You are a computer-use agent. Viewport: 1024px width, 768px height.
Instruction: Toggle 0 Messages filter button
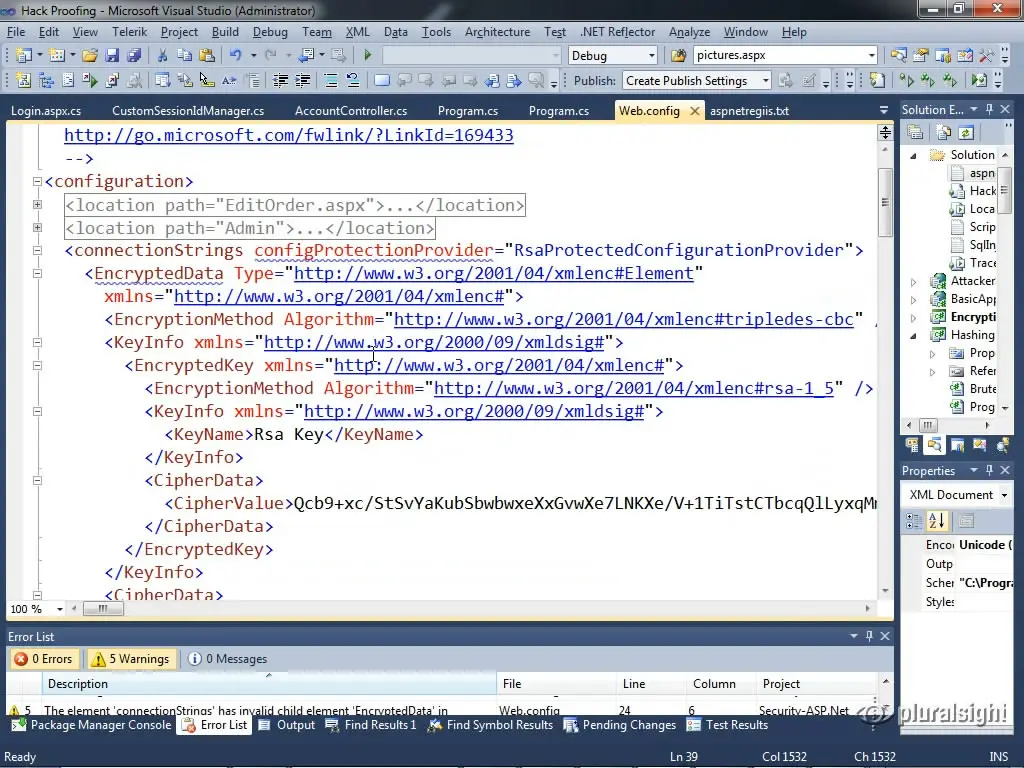tap(228, 659)
